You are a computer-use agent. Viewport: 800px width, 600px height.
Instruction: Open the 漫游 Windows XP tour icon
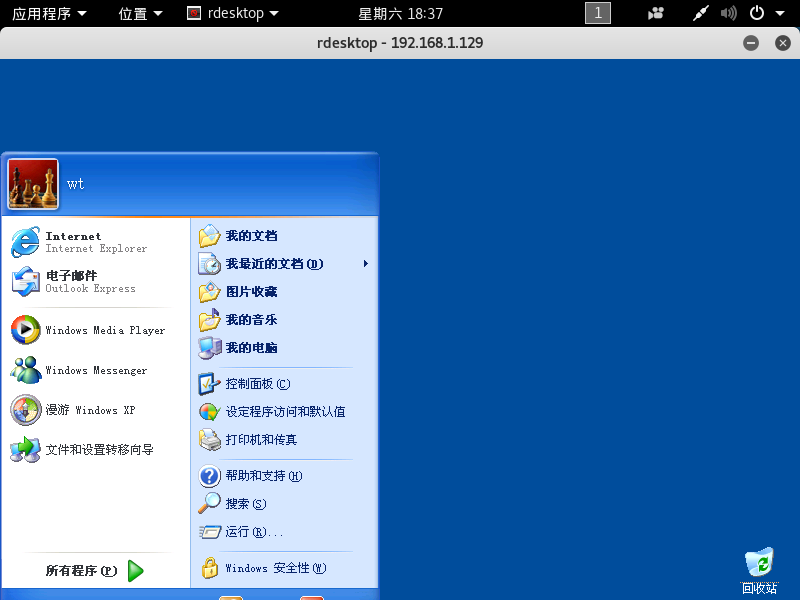[26, 410]
